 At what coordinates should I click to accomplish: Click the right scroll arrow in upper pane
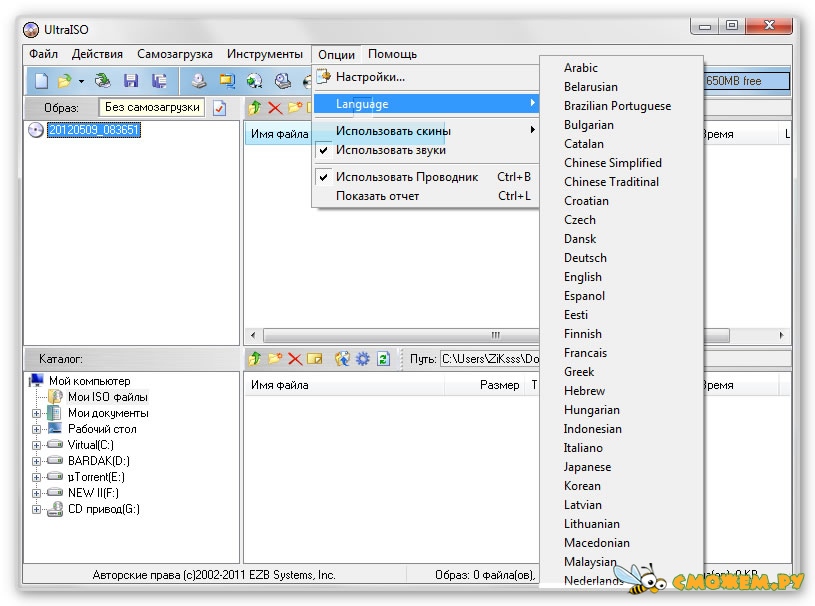782,335
